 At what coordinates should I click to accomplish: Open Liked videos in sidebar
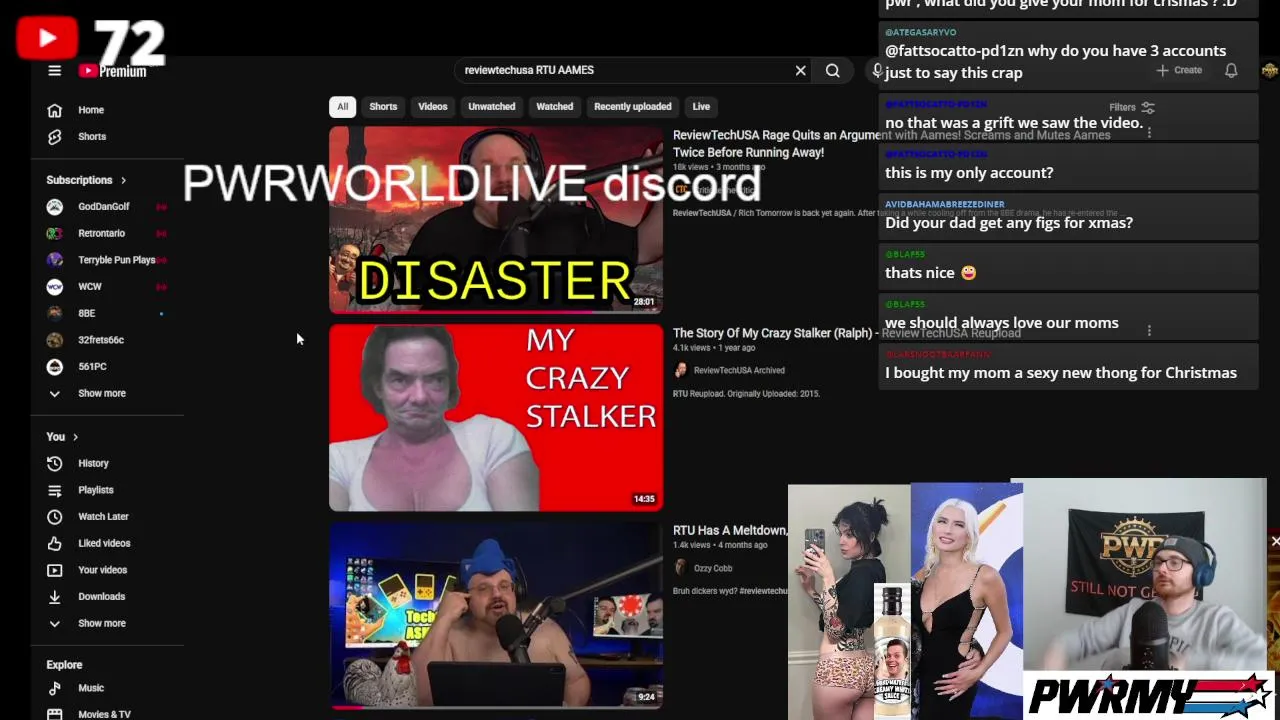pos(104,543)
